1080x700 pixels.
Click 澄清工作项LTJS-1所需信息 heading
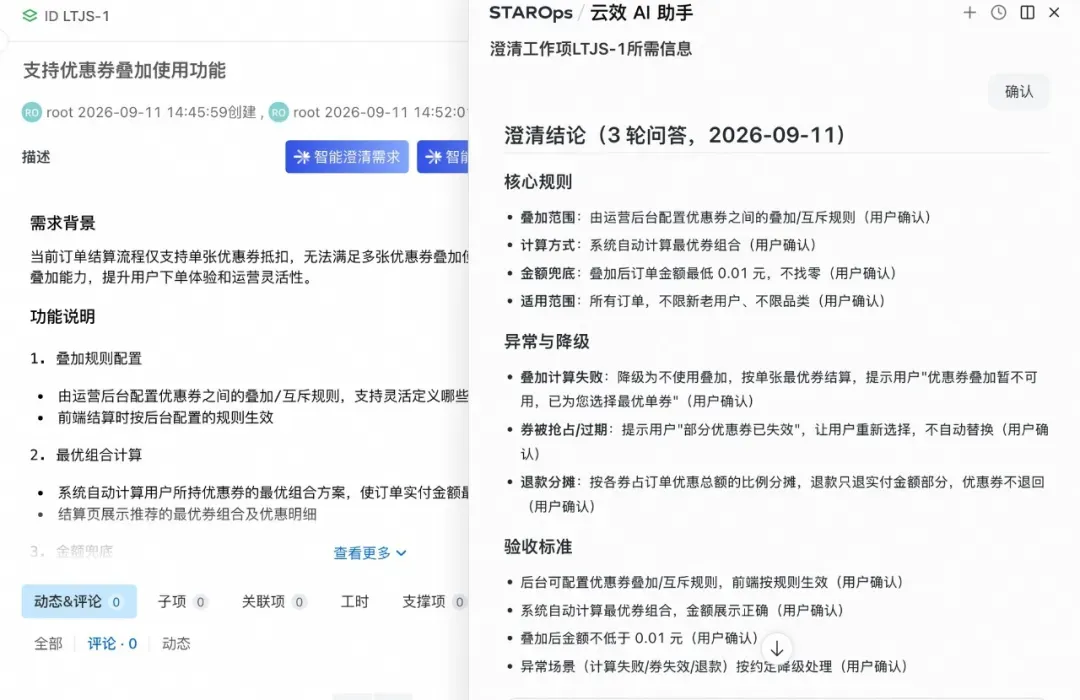[x=591, y=49]
